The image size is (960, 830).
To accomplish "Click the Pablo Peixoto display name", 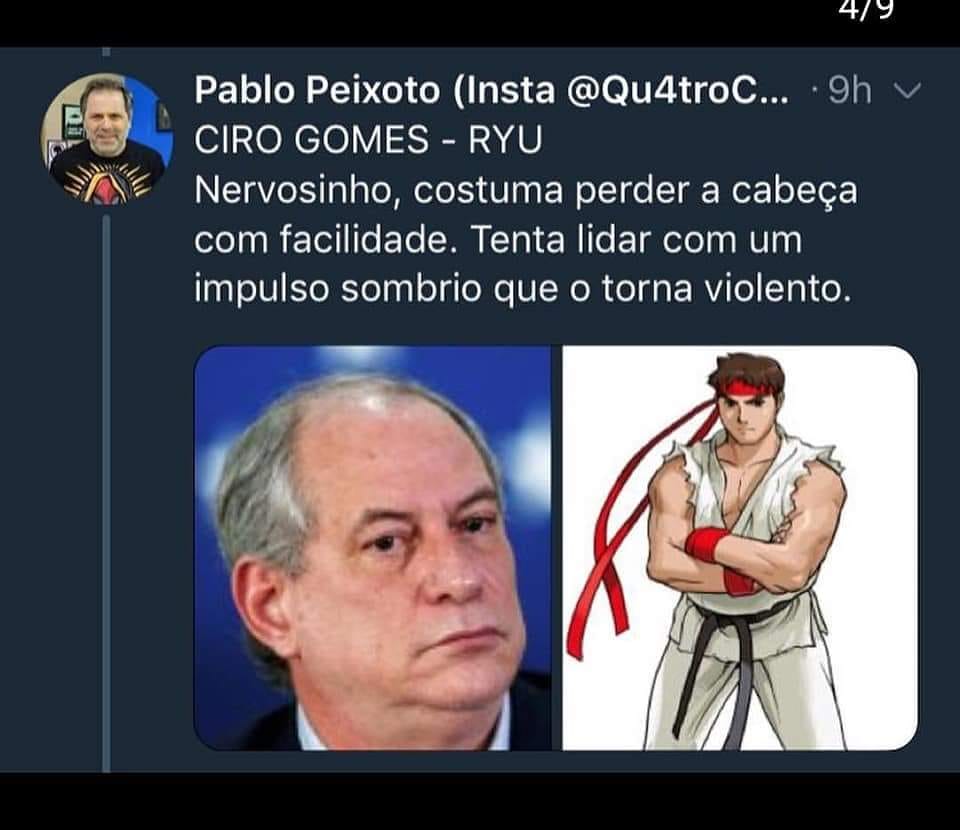I will coord(317,90).
